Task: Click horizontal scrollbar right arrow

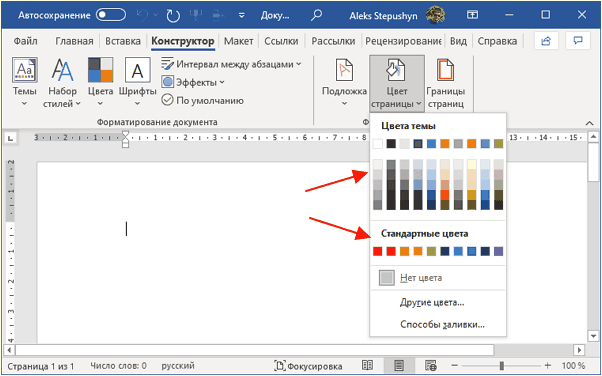Action: tap(579, 350)
